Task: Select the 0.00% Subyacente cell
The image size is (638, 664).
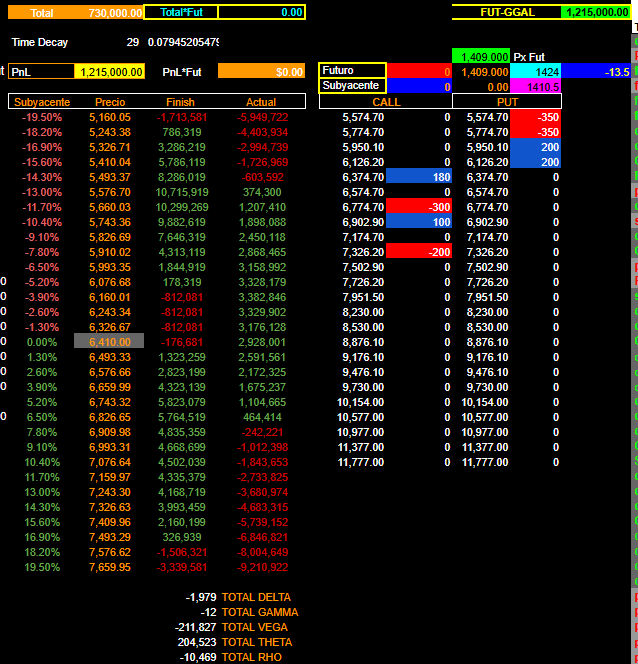Action: point(41,342)
